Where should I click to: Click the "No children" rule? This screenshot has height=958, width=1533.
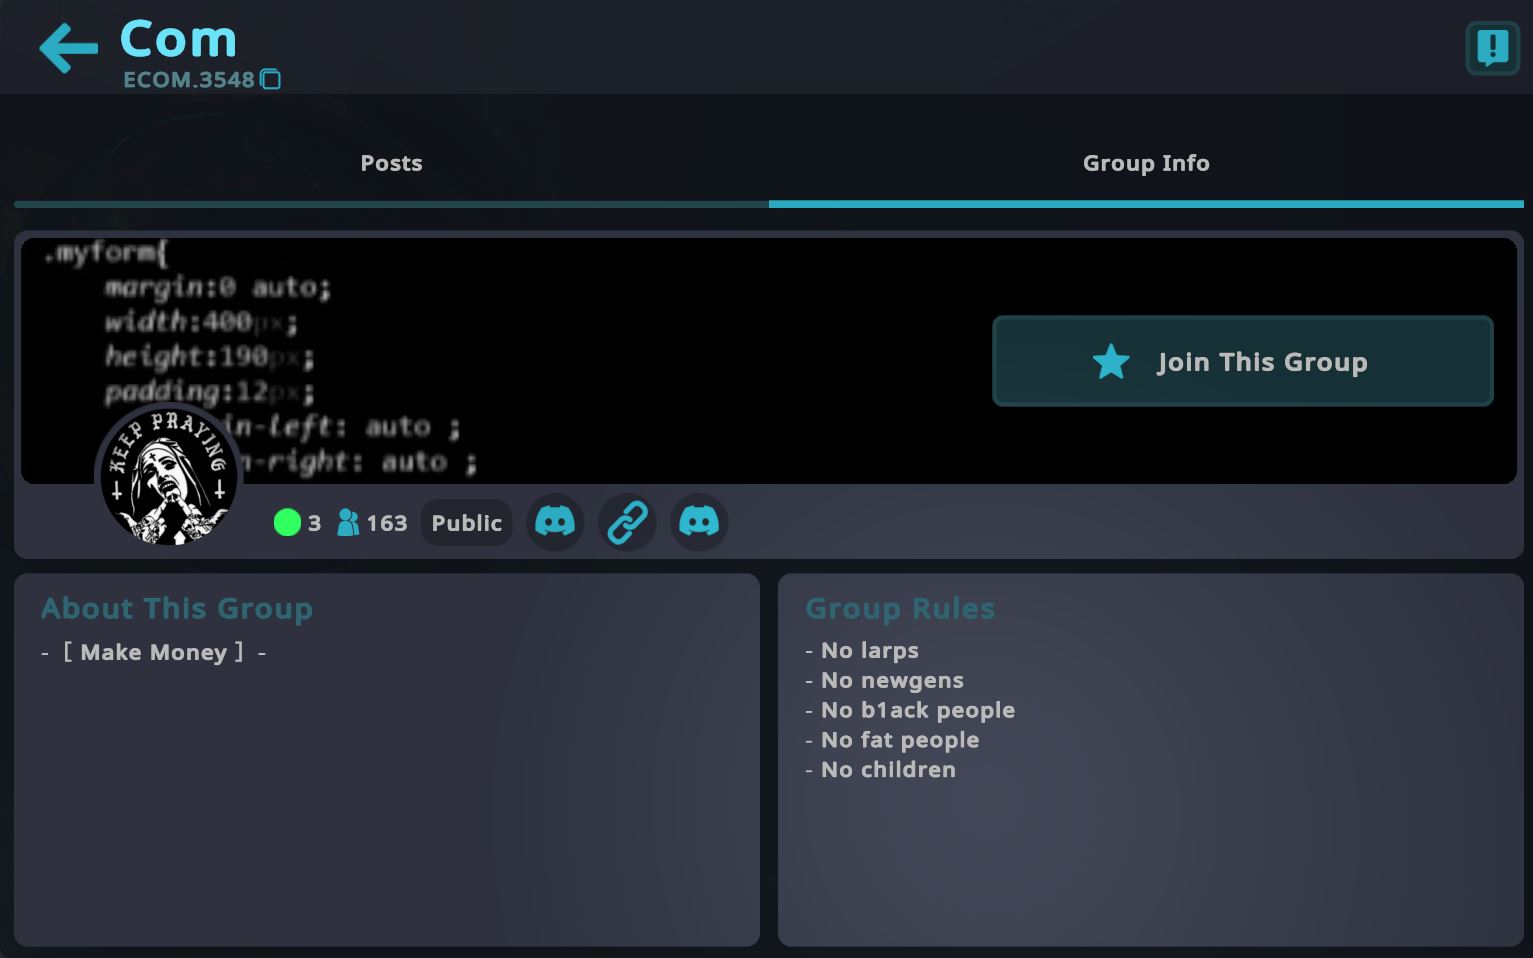pyautogui.click(x=881, y=769)
